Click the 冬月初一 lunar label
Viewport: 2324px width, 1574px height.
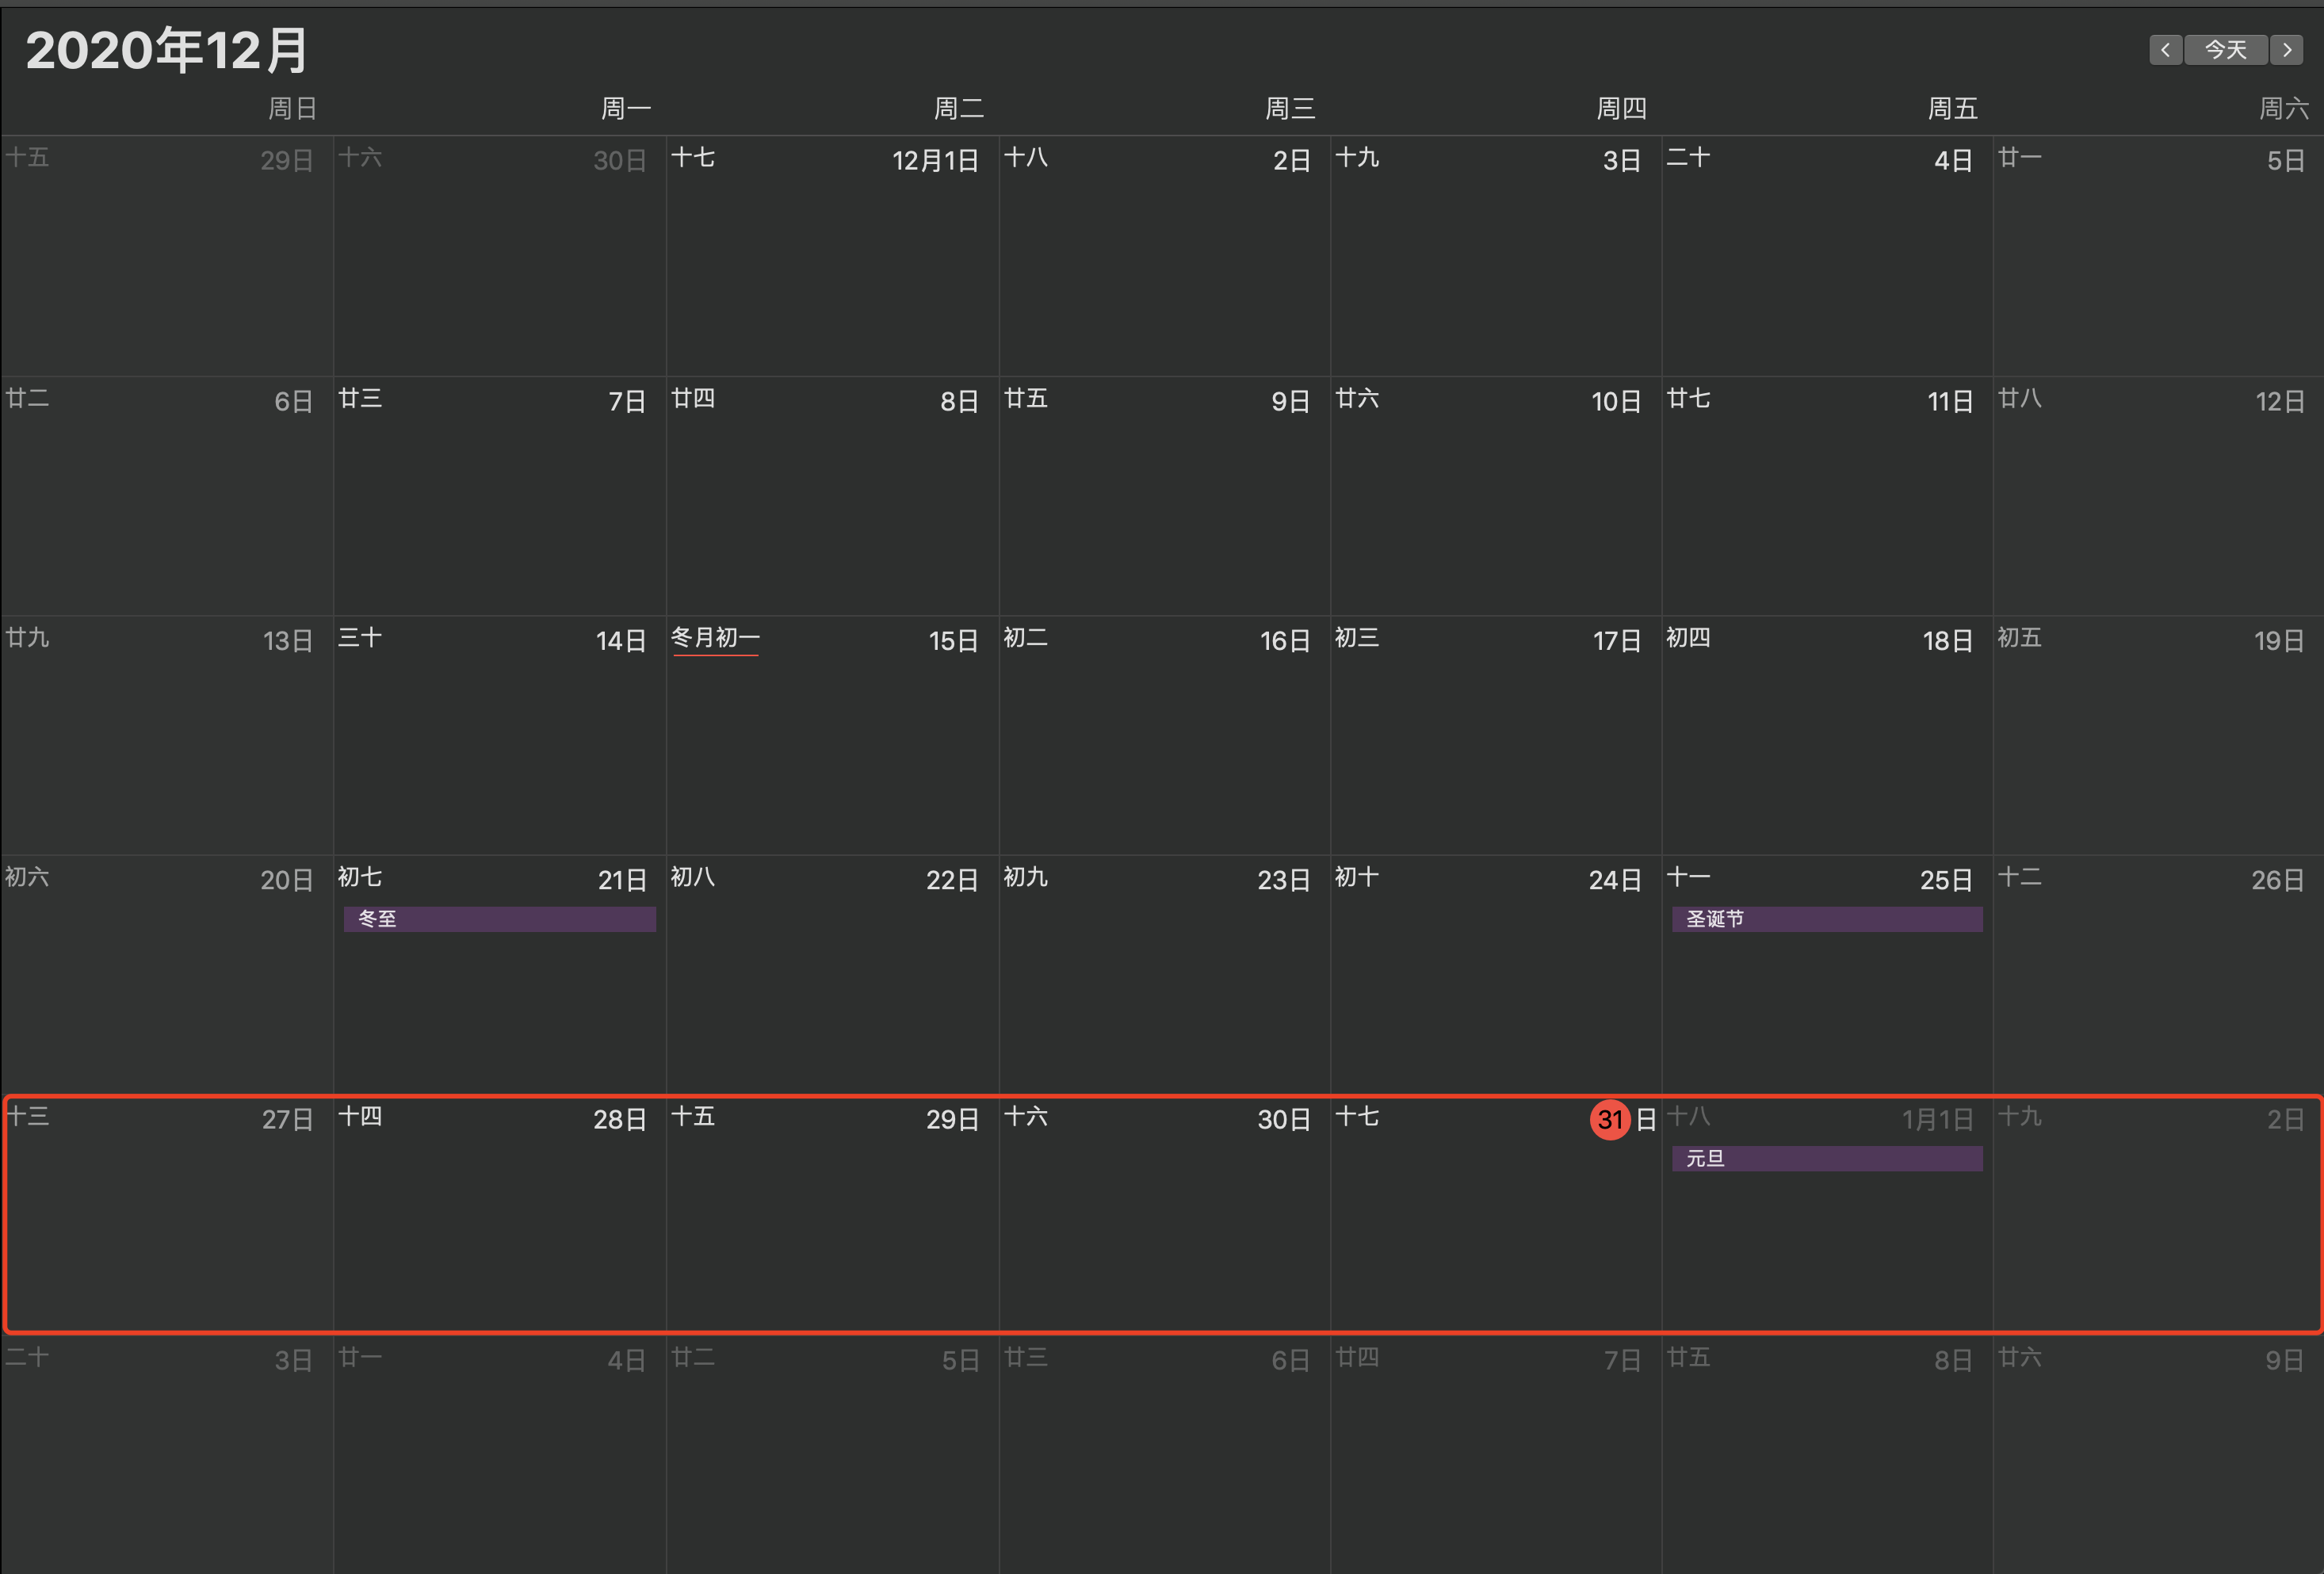715,638
